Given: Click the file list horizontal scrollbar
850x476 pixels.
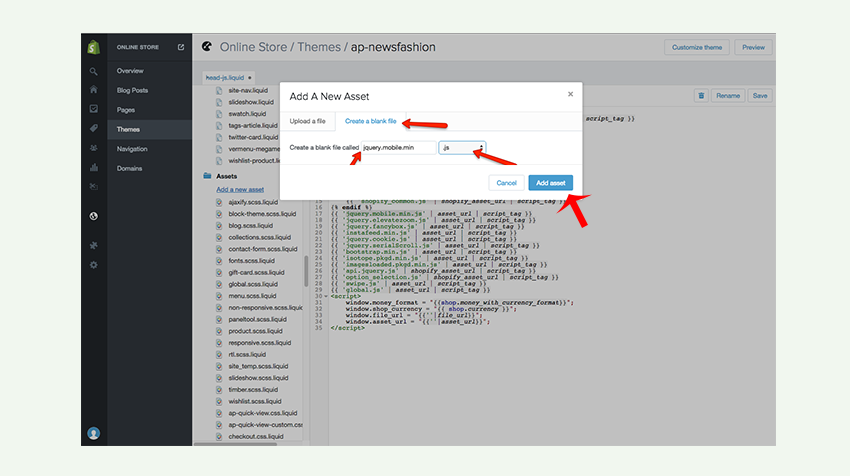Looking at the screenshot, I should click(x=235, y=444).
